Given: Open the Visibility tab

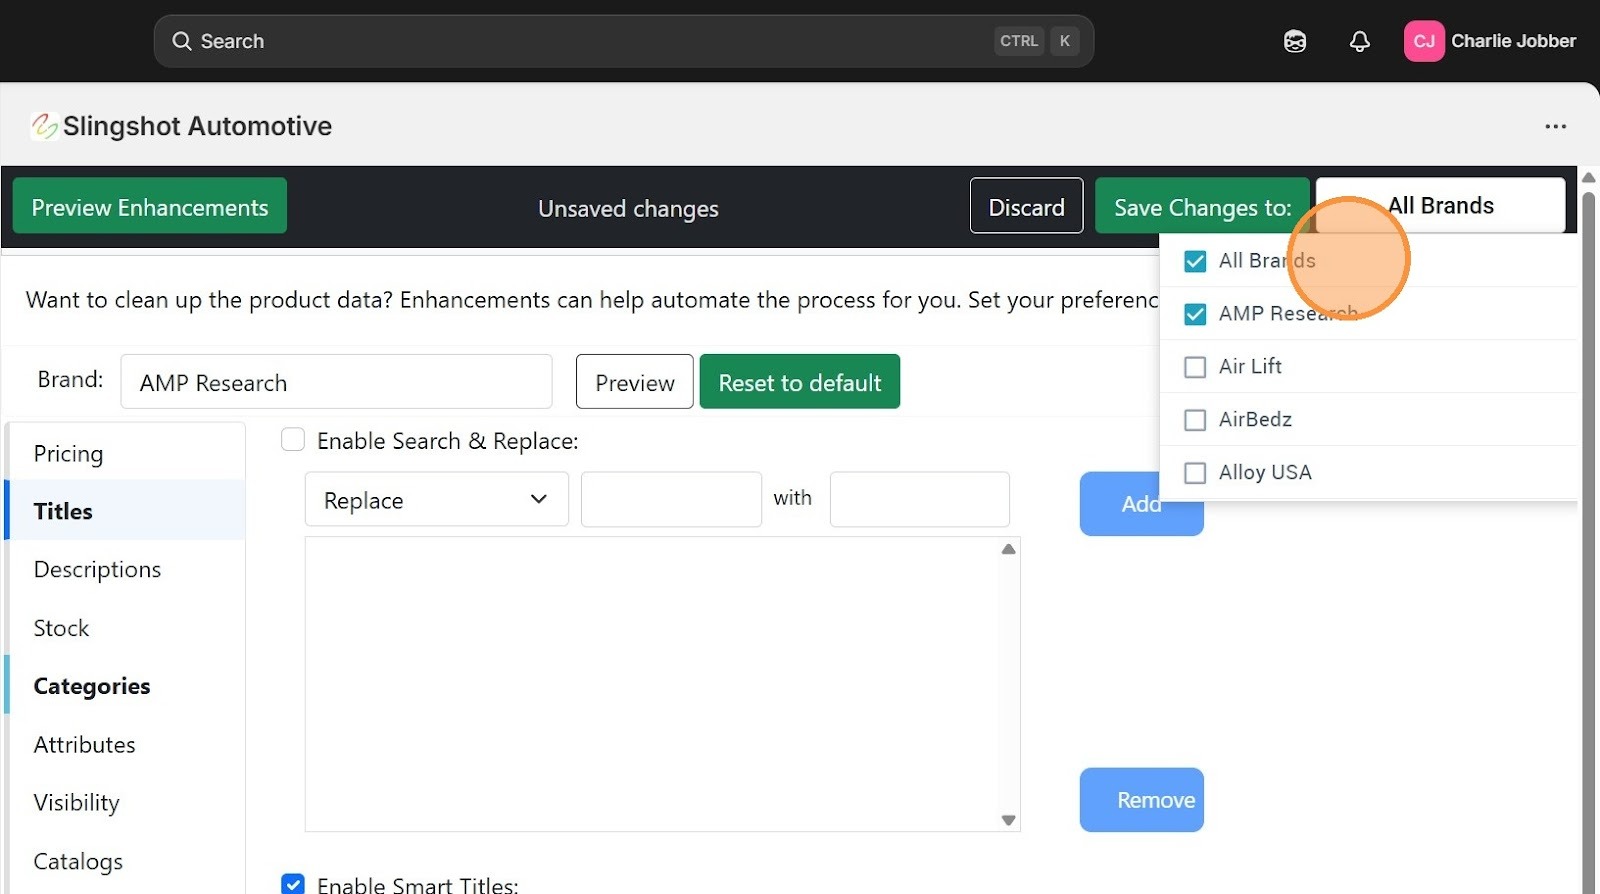Looking at the screenshot, I should (x=125, y=802).
